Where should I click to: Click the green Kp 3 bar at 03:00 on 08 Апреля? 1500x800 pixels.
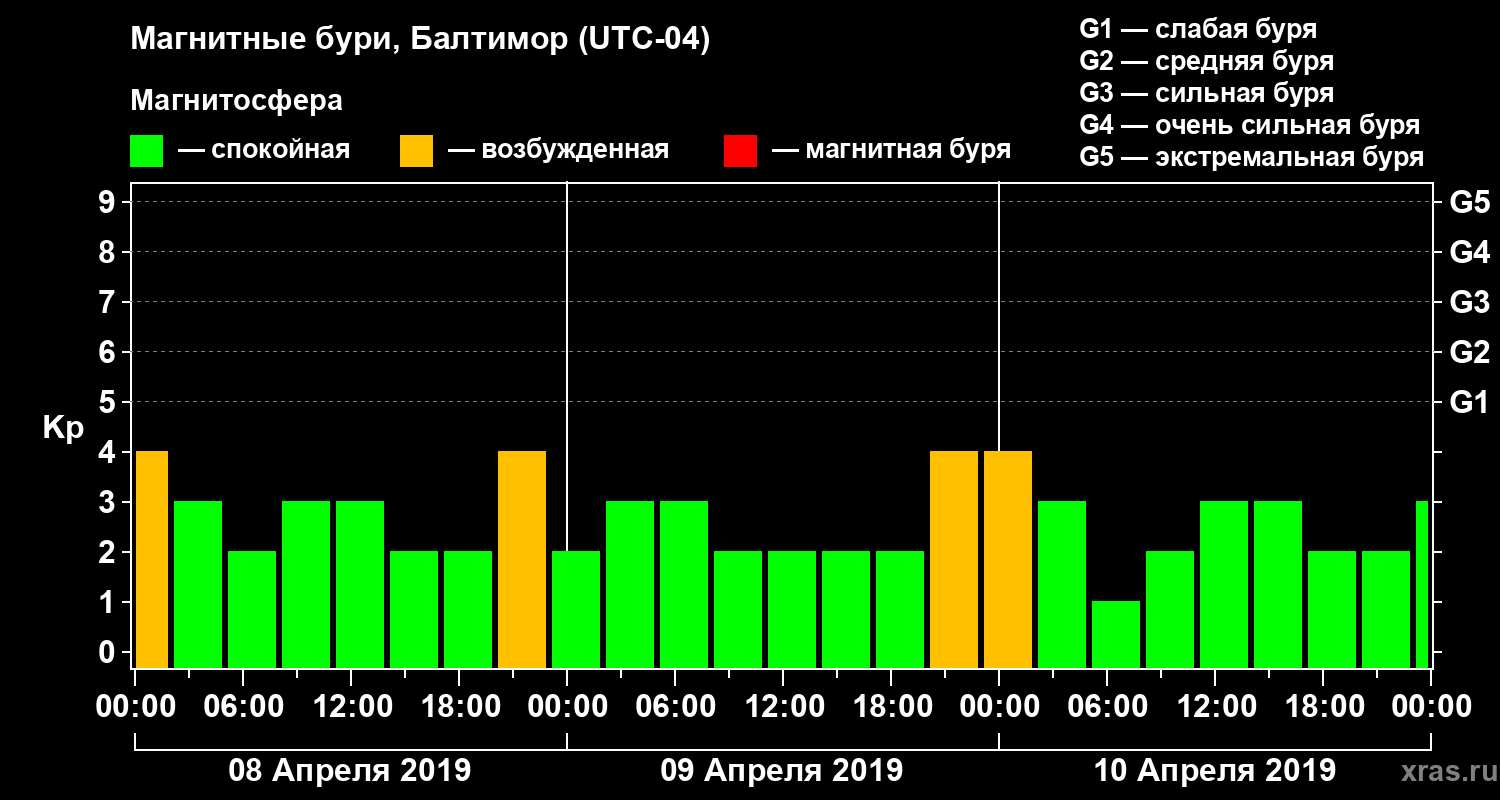coord(198,584)
